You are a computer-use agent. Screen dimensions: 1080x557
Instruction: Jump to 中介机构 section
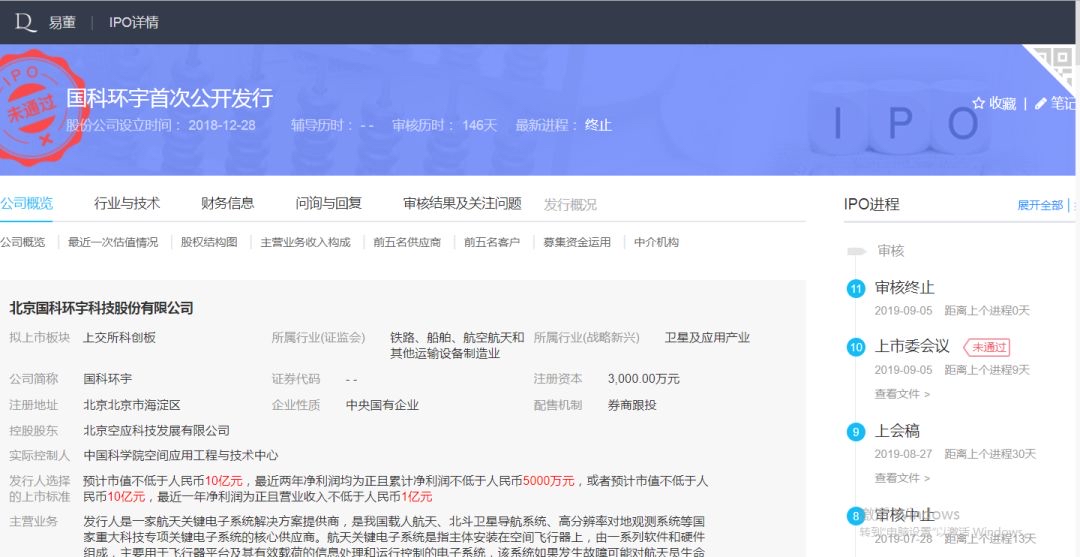(656, 242)
